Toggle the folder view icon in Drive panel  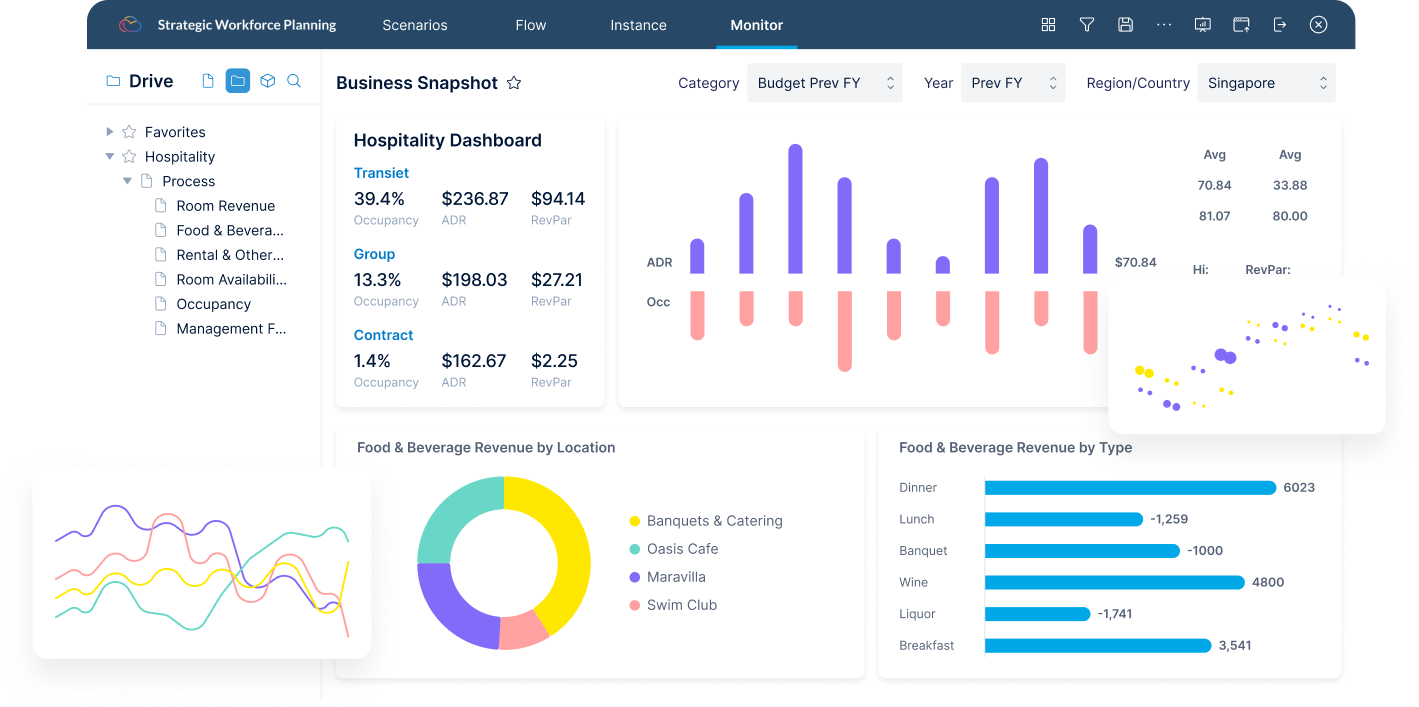[x=237, y=81]
